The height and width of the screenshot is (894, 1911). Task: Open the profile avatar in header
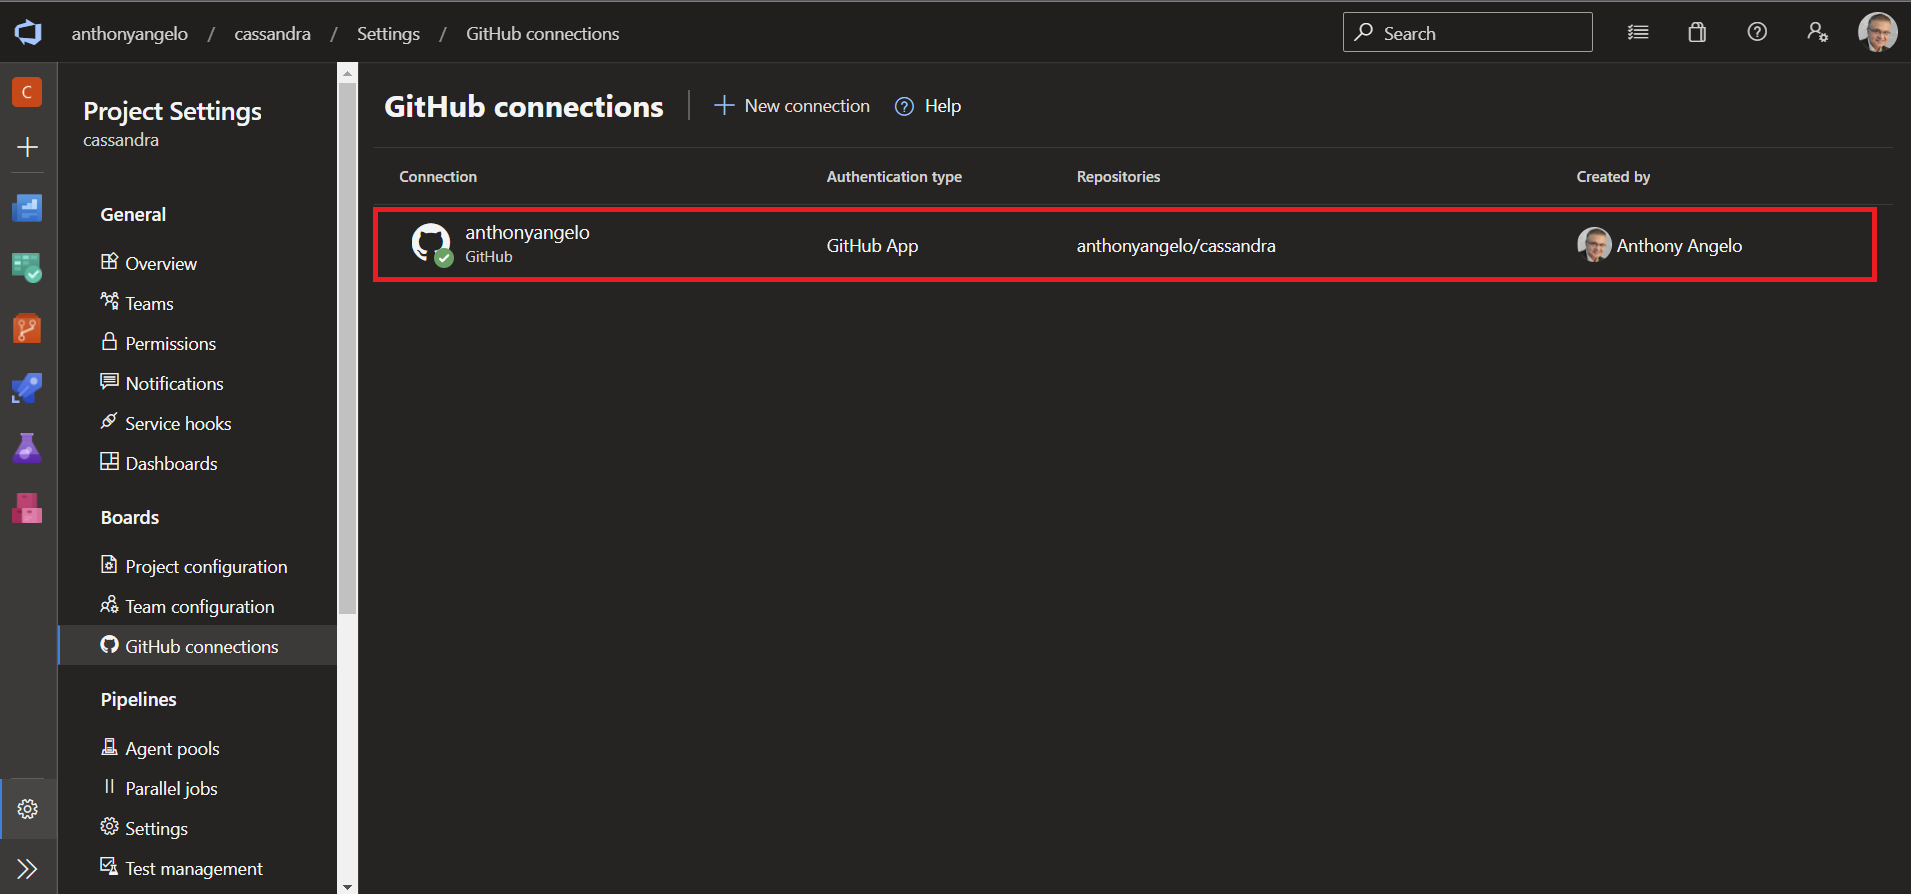1877,32
